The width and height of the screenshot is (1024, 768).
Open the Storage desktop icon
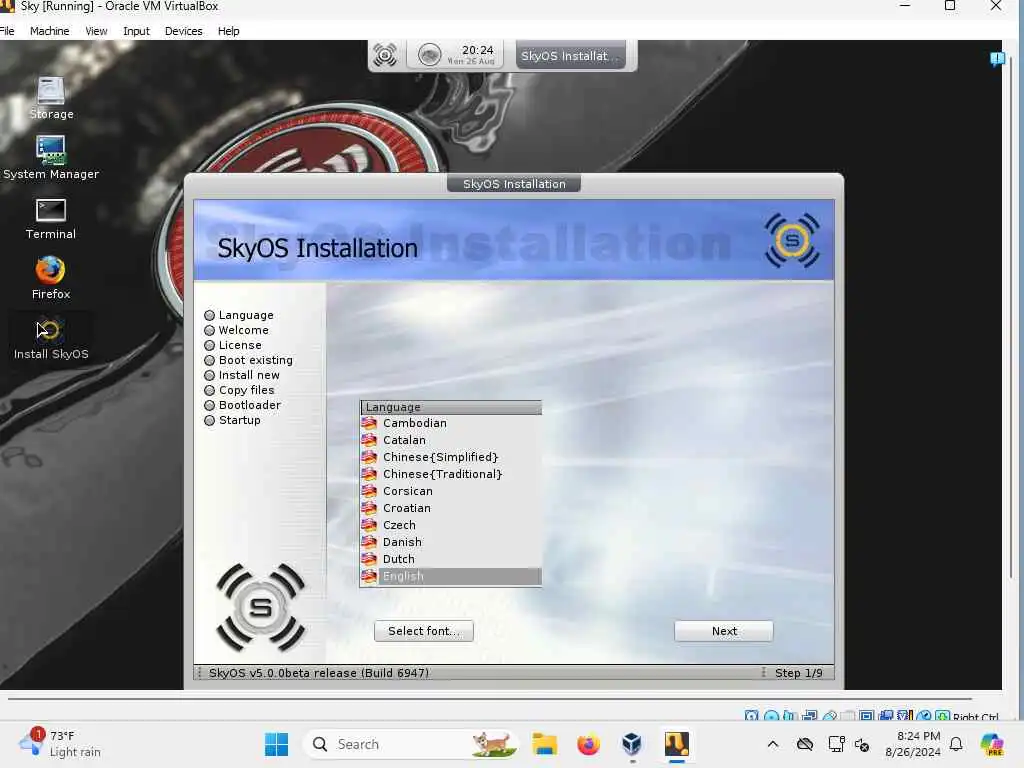[51, 98]
